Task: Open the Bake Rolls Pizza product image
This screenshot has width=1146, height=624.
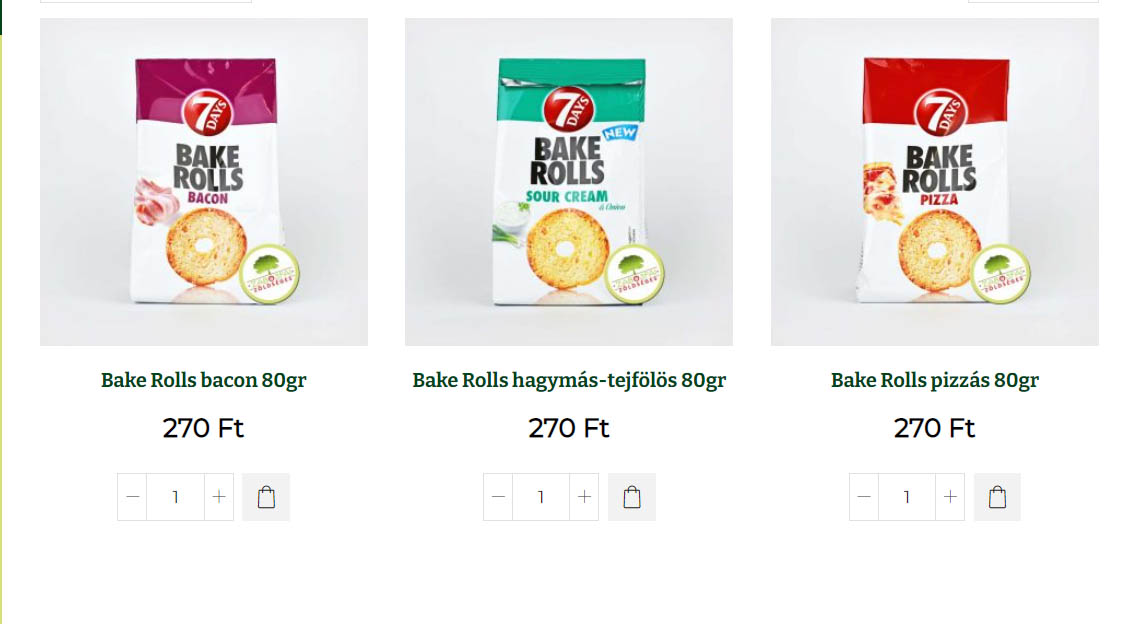Action: tap(935, 182)
